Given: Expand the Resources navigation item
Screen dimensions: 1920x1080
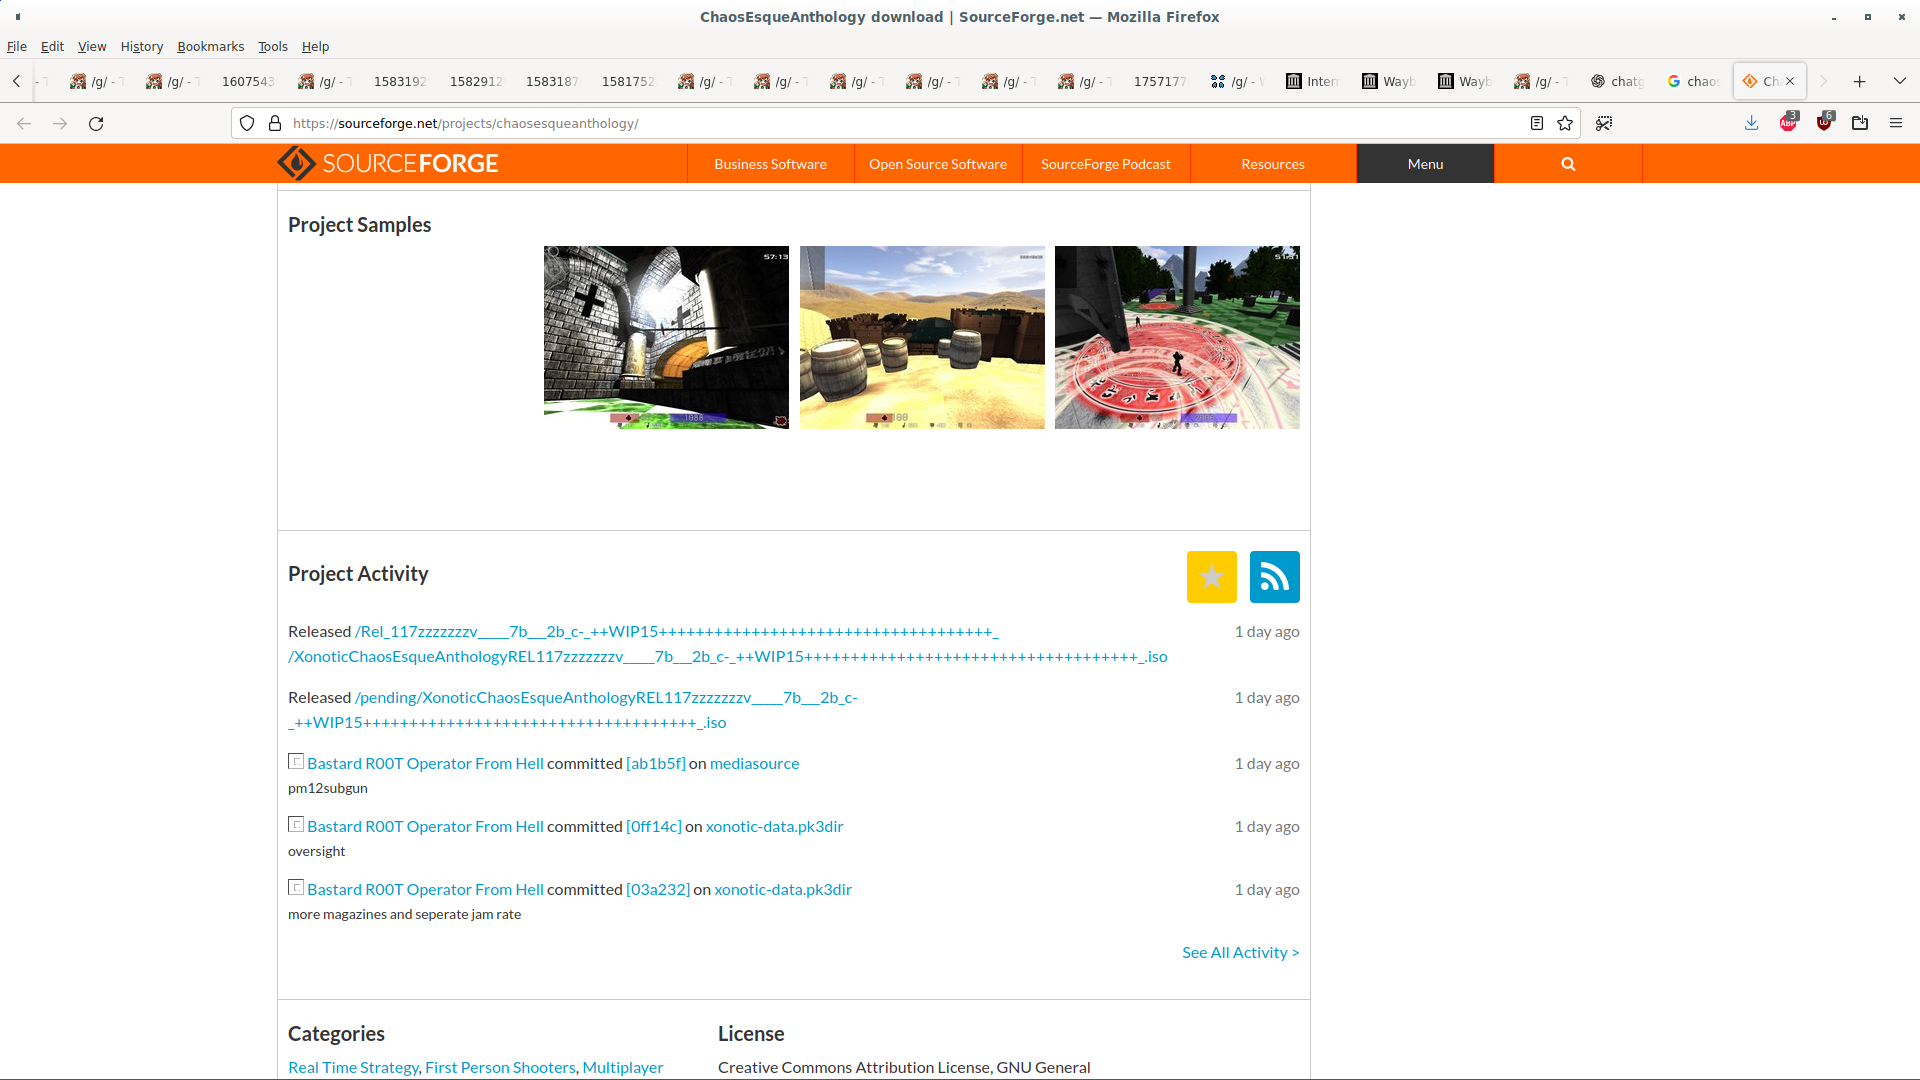Looking at the screenshot, I should pos(1272,164).
